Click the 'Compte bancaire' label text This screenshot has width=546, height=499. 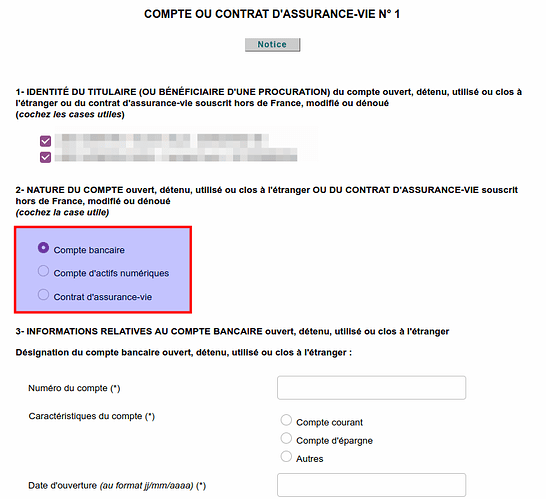coord(89,250)
